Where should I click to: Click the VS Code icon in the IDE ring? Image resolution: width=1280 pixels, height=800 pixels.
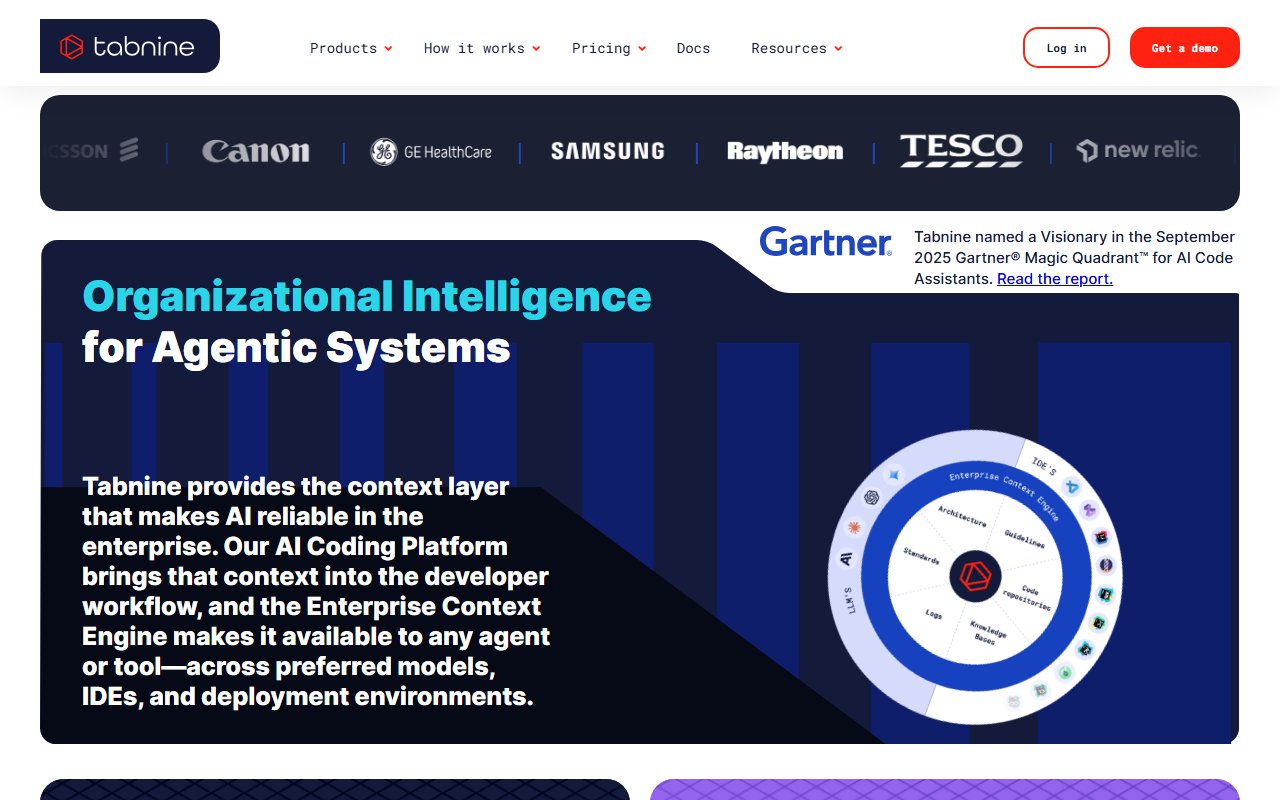pos(1072,487)
